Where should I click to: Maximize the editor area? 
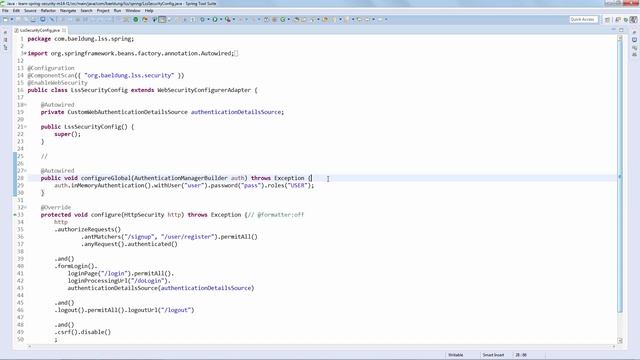621,30
